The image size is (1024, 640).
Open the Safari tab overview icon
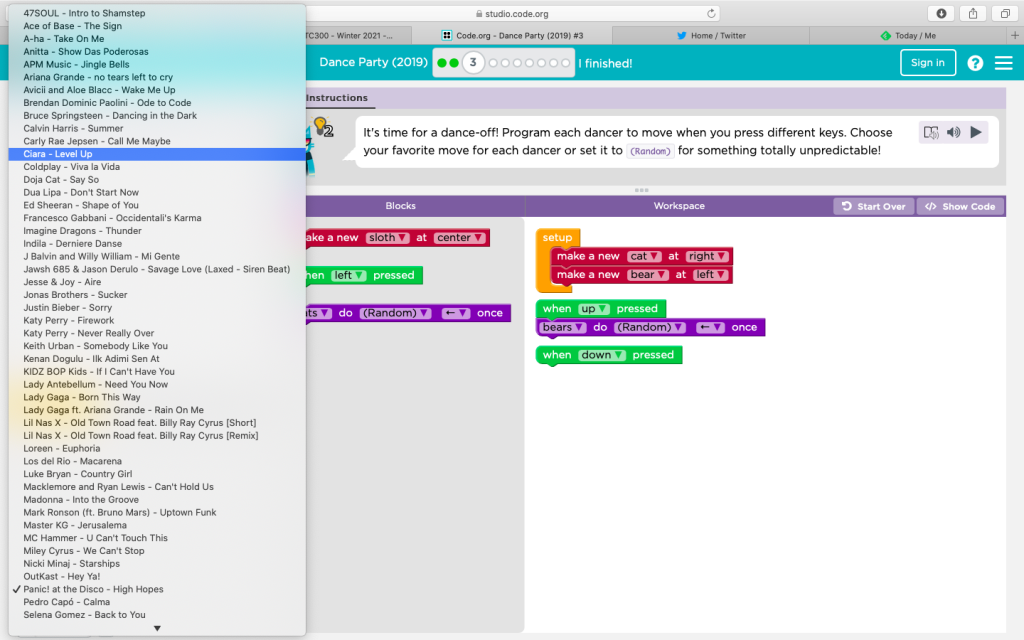[x=1005, y=13]
